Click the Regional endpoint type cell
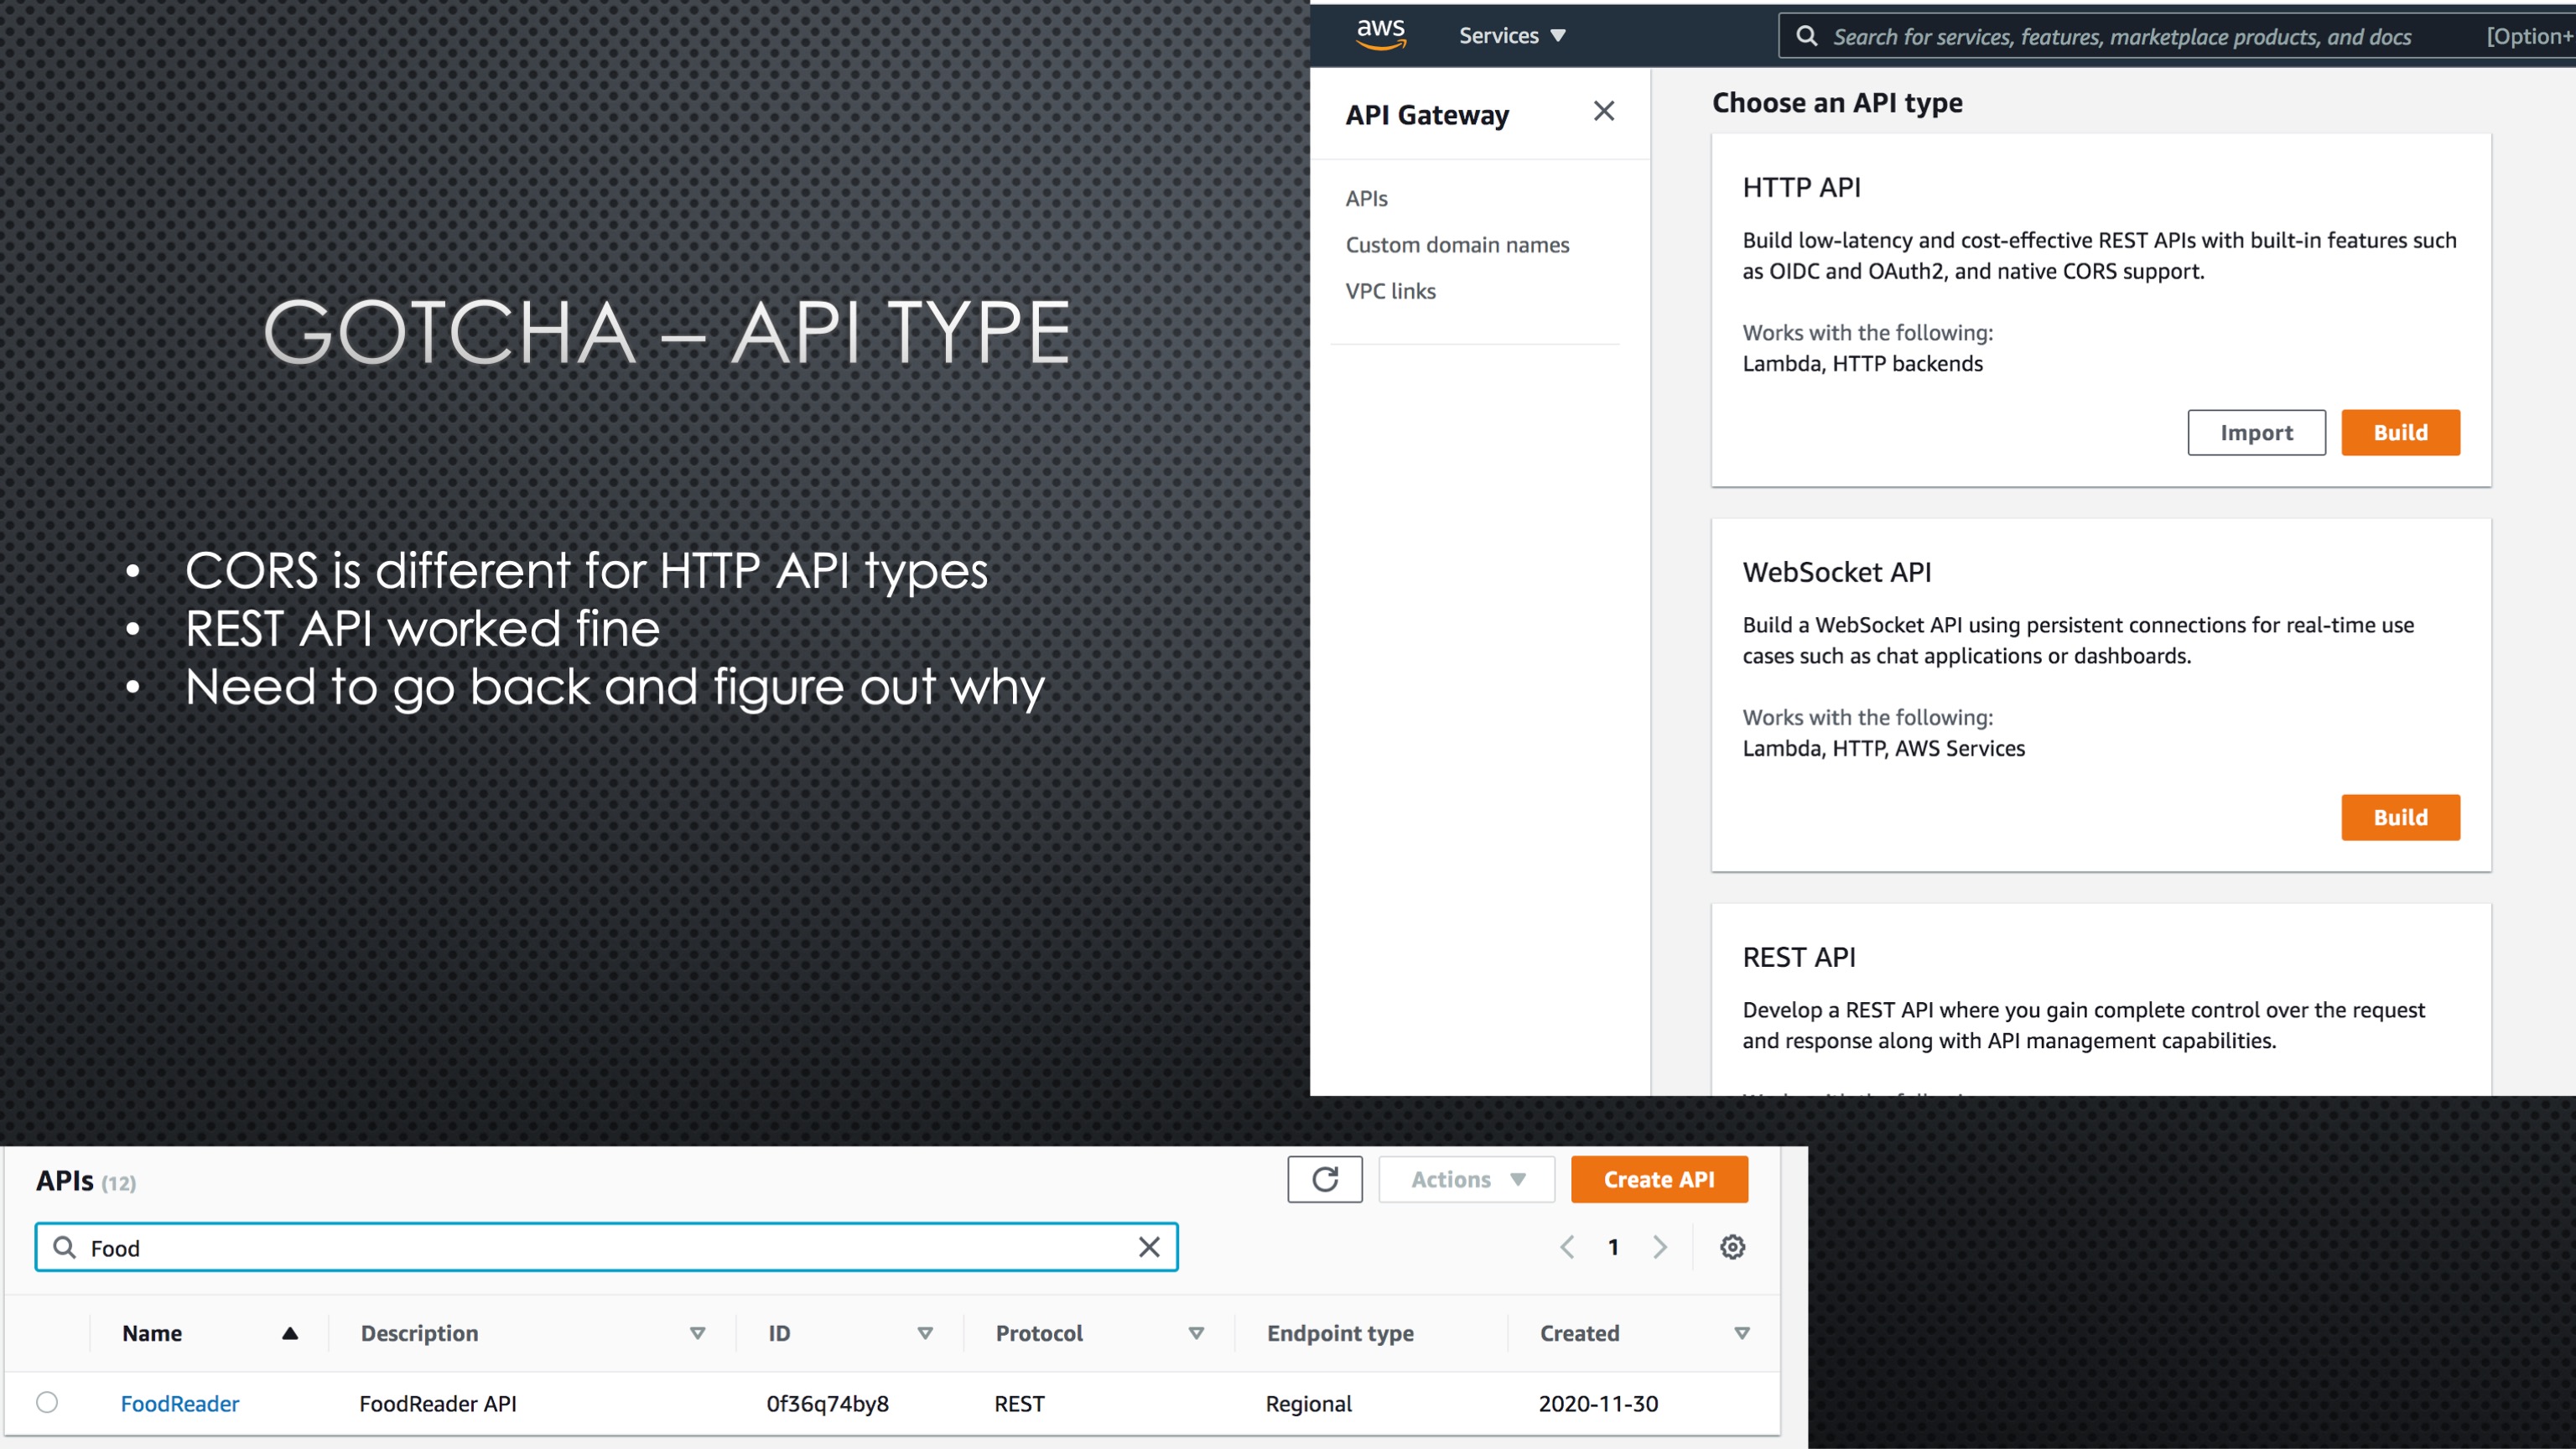This screenshot has height=1449, width=2576. coord(1308,1403)
